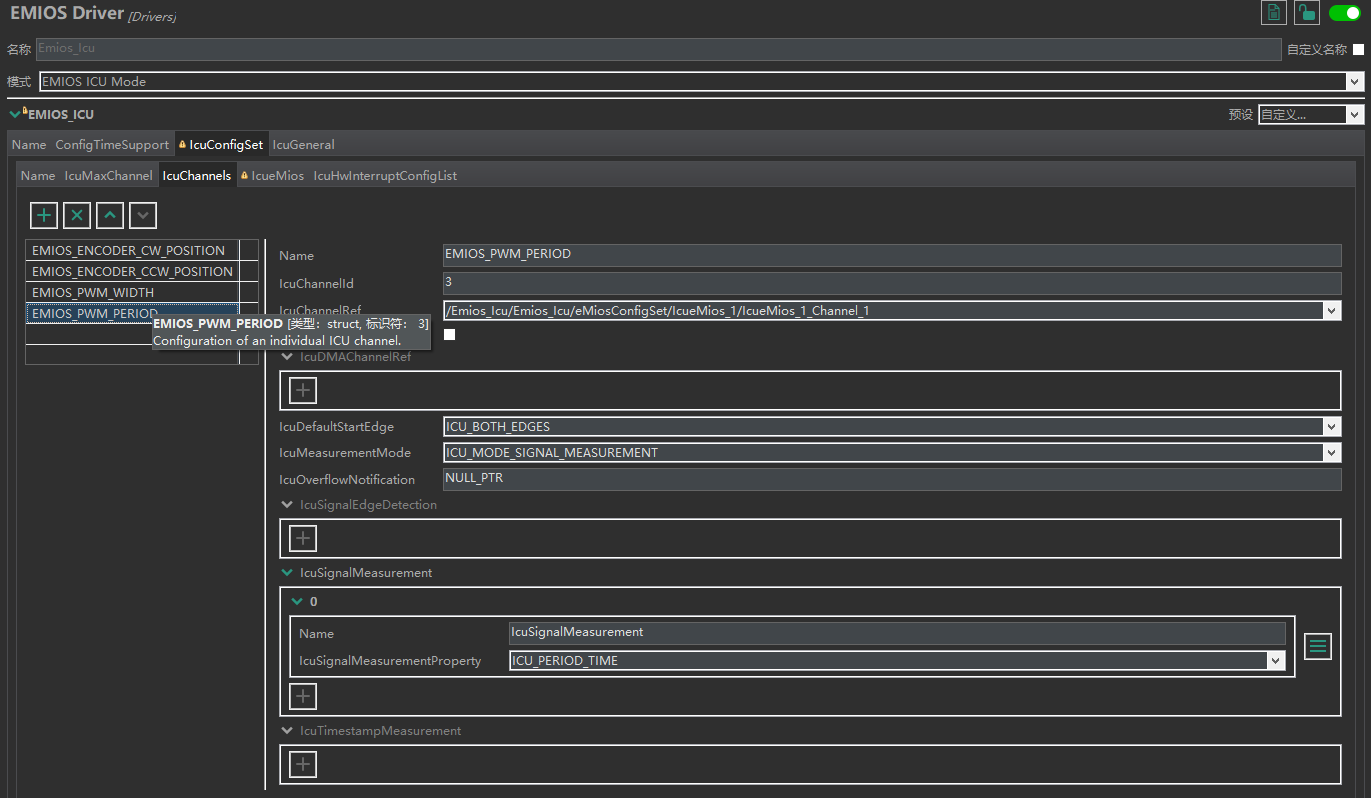Click the unlock padlock icon at top right
Viewport: 1371px width, 798px height.
pyautogui.click(x=1307, y=12)
